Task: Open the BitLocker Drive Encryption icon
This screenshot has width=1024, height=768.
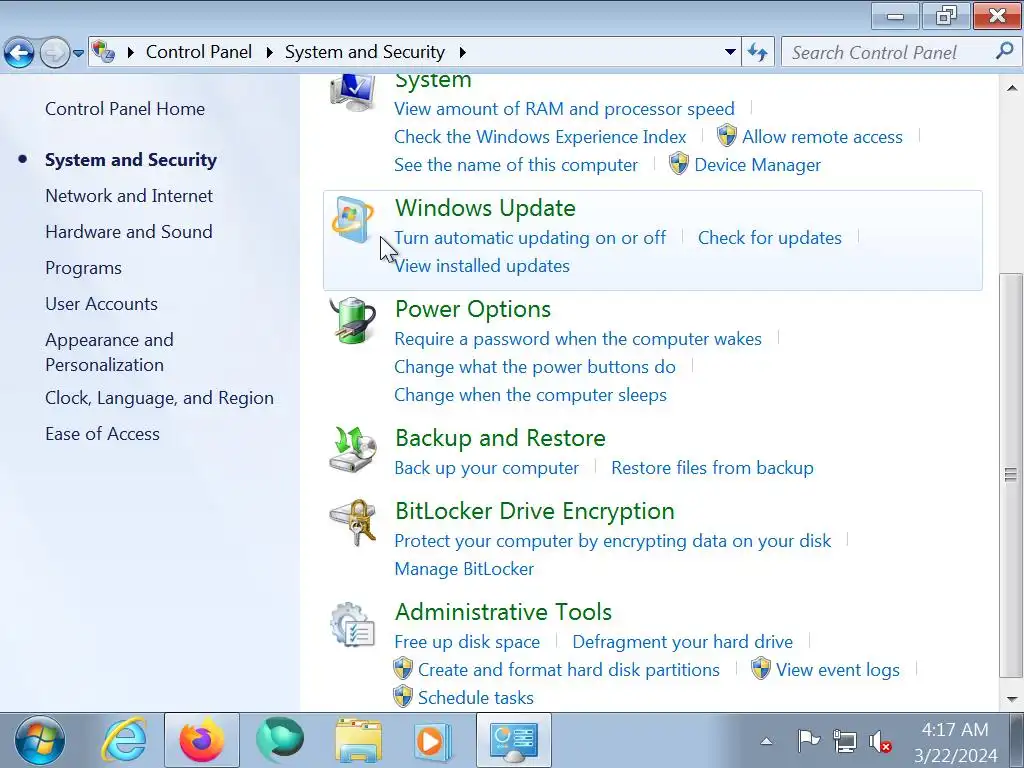Action: 353,522
